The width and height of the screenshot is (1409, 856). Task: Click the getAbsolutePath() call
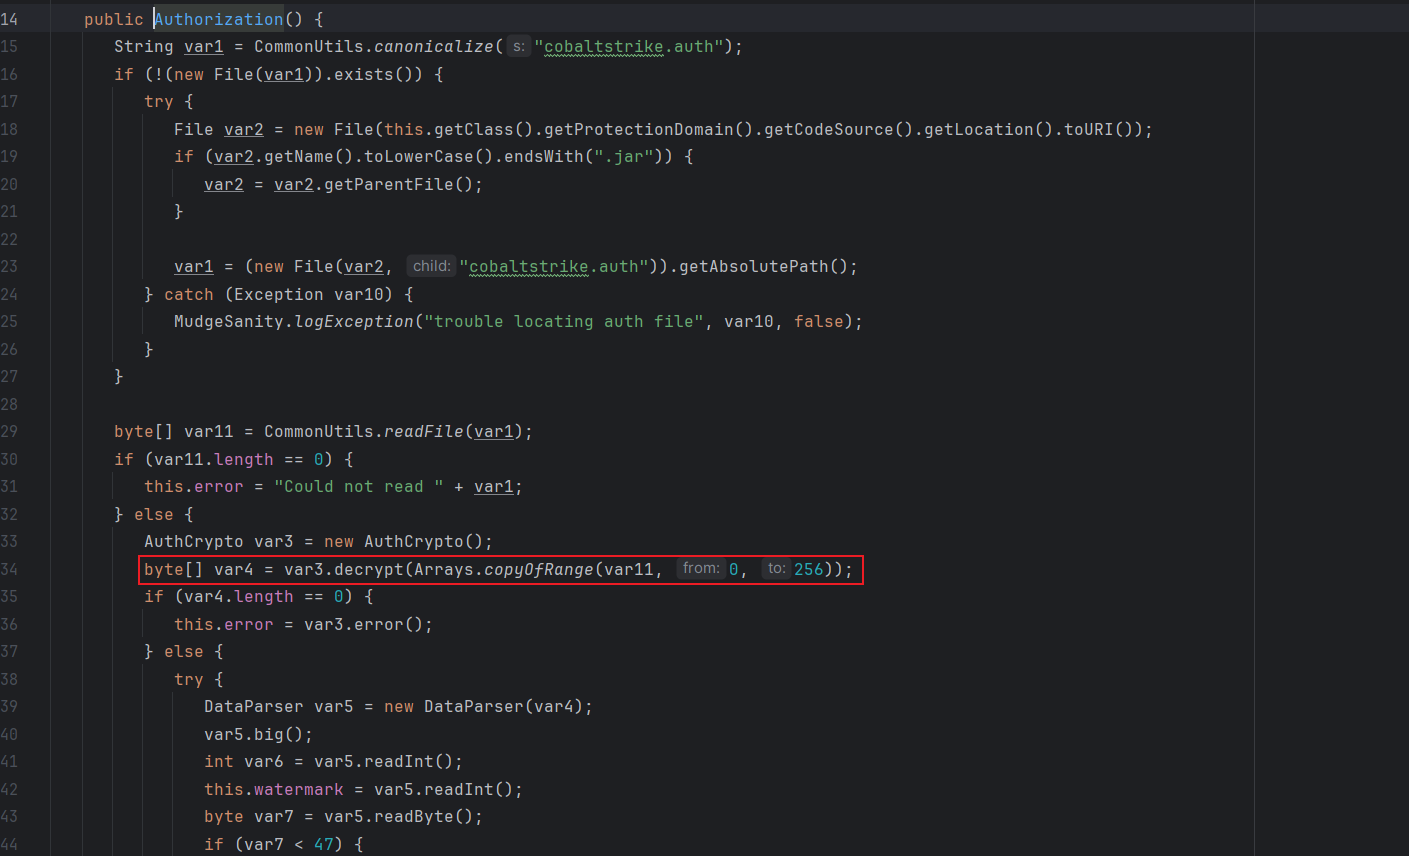point(764,267)
